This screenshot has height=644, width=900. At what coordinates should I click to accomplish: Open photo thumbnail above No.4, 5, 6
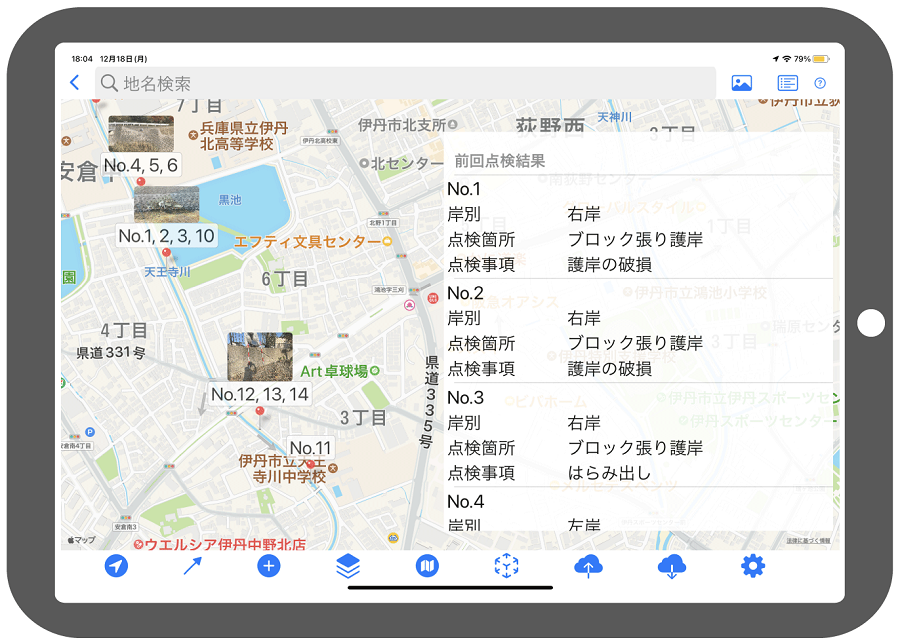(141, 134)
